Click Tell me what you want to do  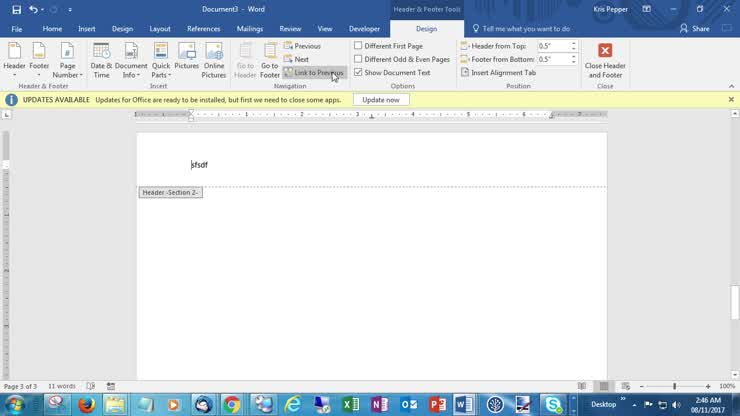point(521,29)
